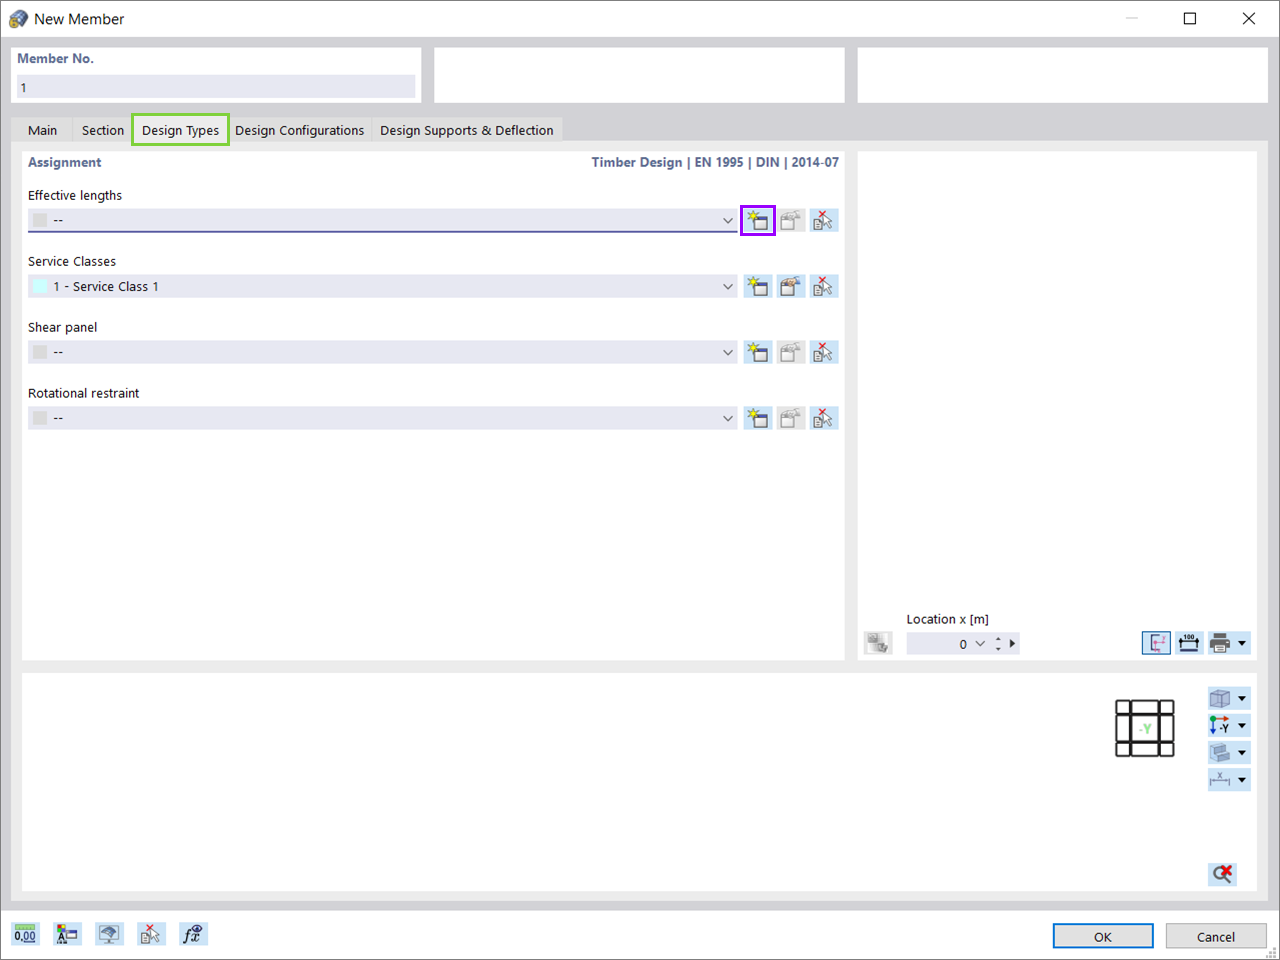The height and width of the screenshot is (960, 1280).
Task: Open the -Y view direction dropdown
Action: 1240,725
